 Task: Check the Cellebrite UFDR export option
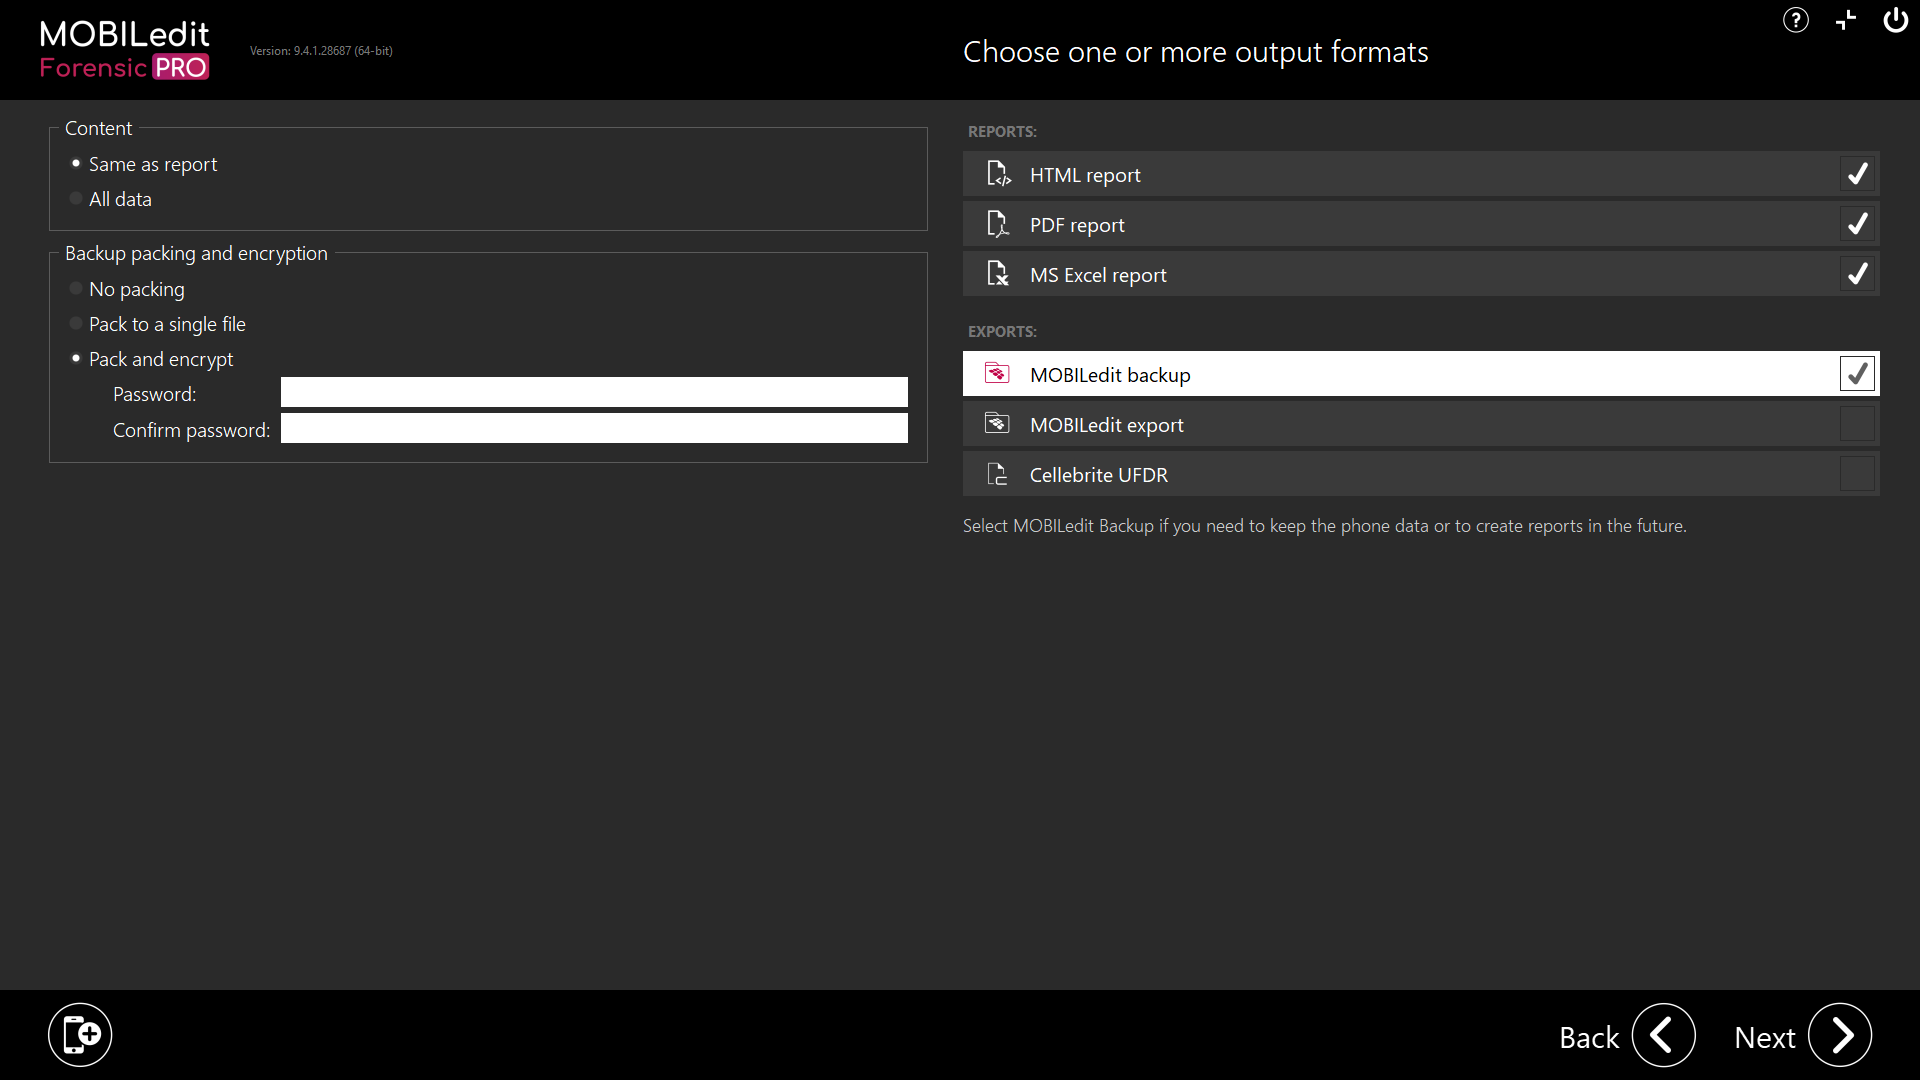click(x=1856, y=473)
